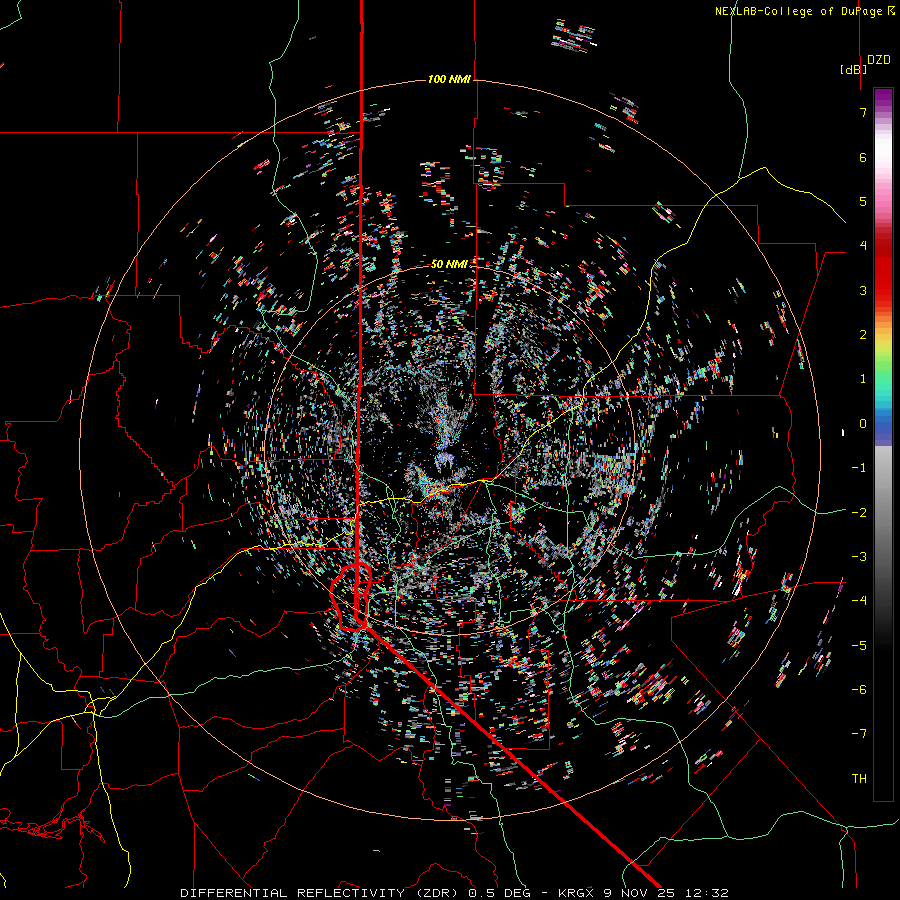
Task: Click the ZDR color scale bar
Action: tap(883, 444)
